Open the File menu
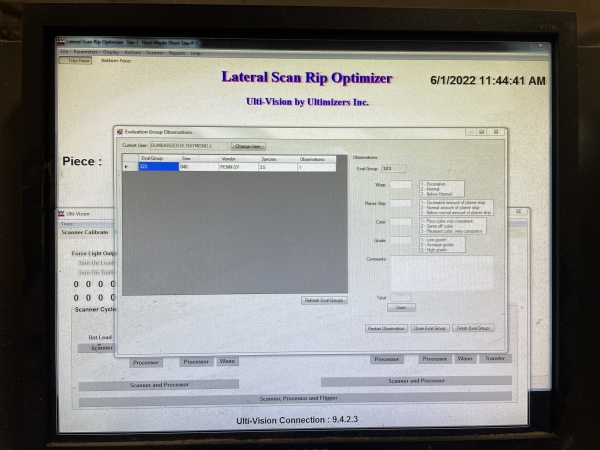600x450 pixels. pyautogui.click(x=64, y=52)
